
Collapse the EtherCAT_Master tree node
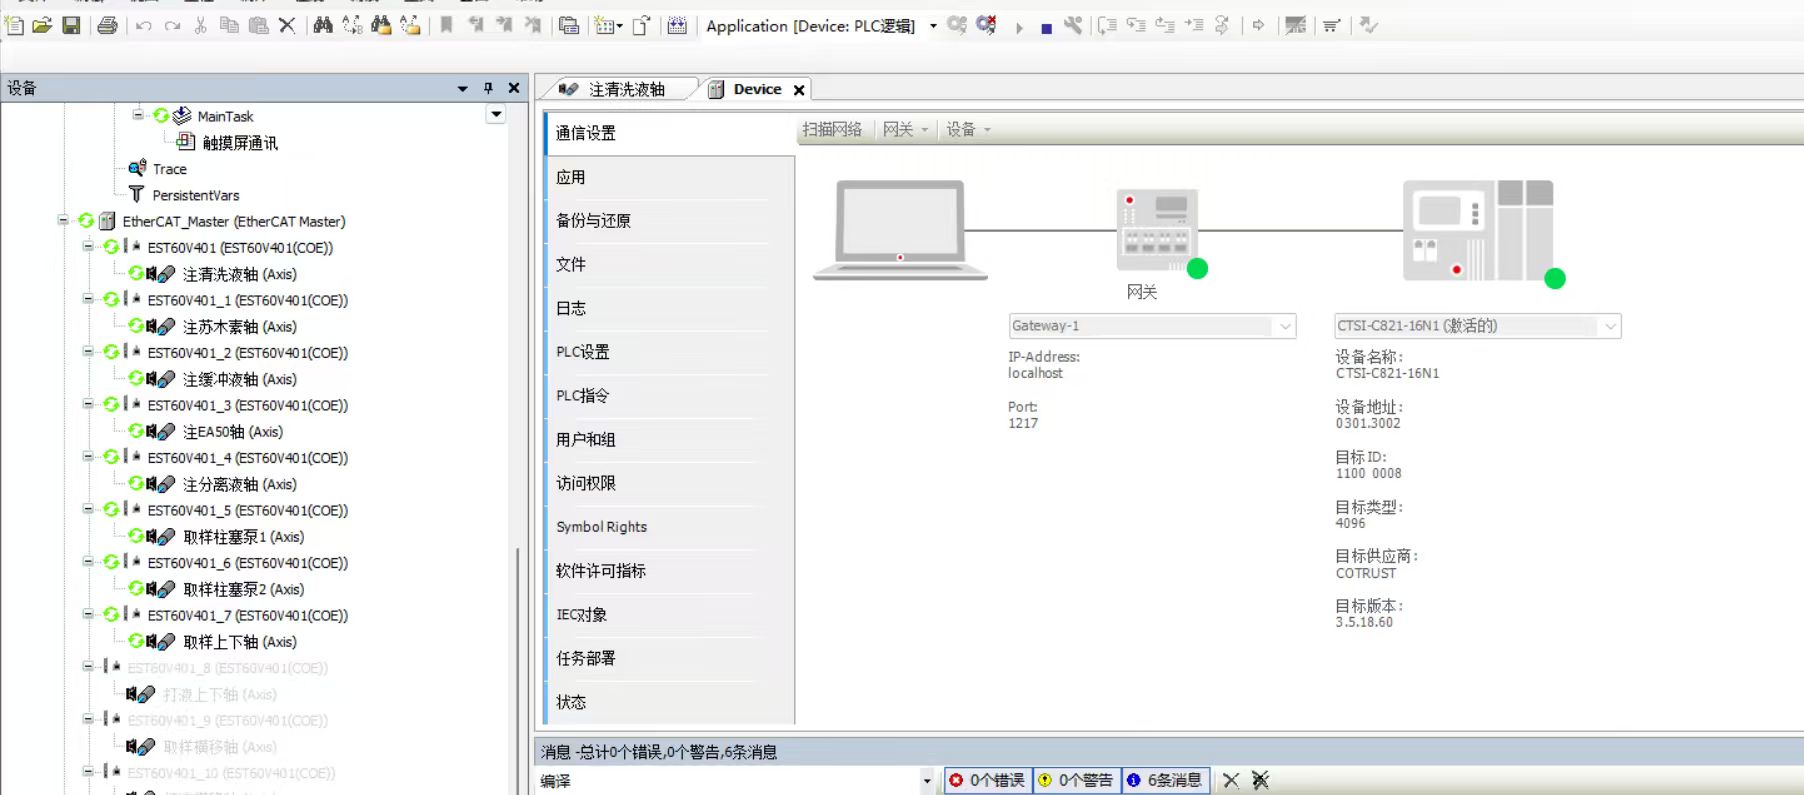63,221
